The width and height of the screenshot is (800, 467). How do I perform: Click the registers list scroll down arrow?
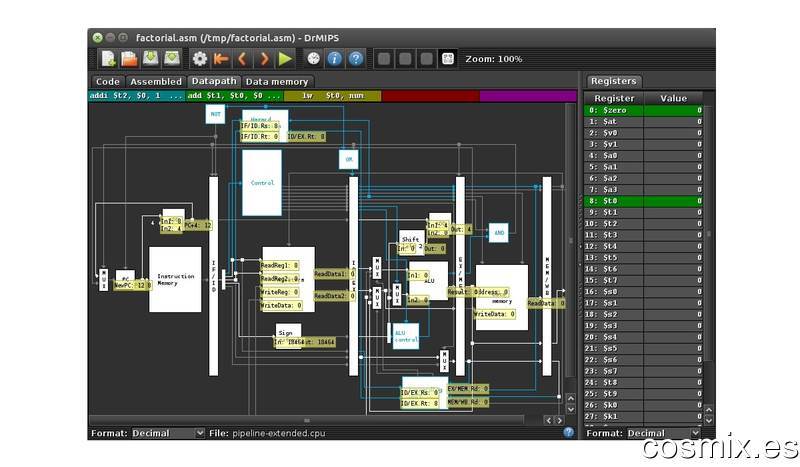pyautogui.click(x=709, y=421)
